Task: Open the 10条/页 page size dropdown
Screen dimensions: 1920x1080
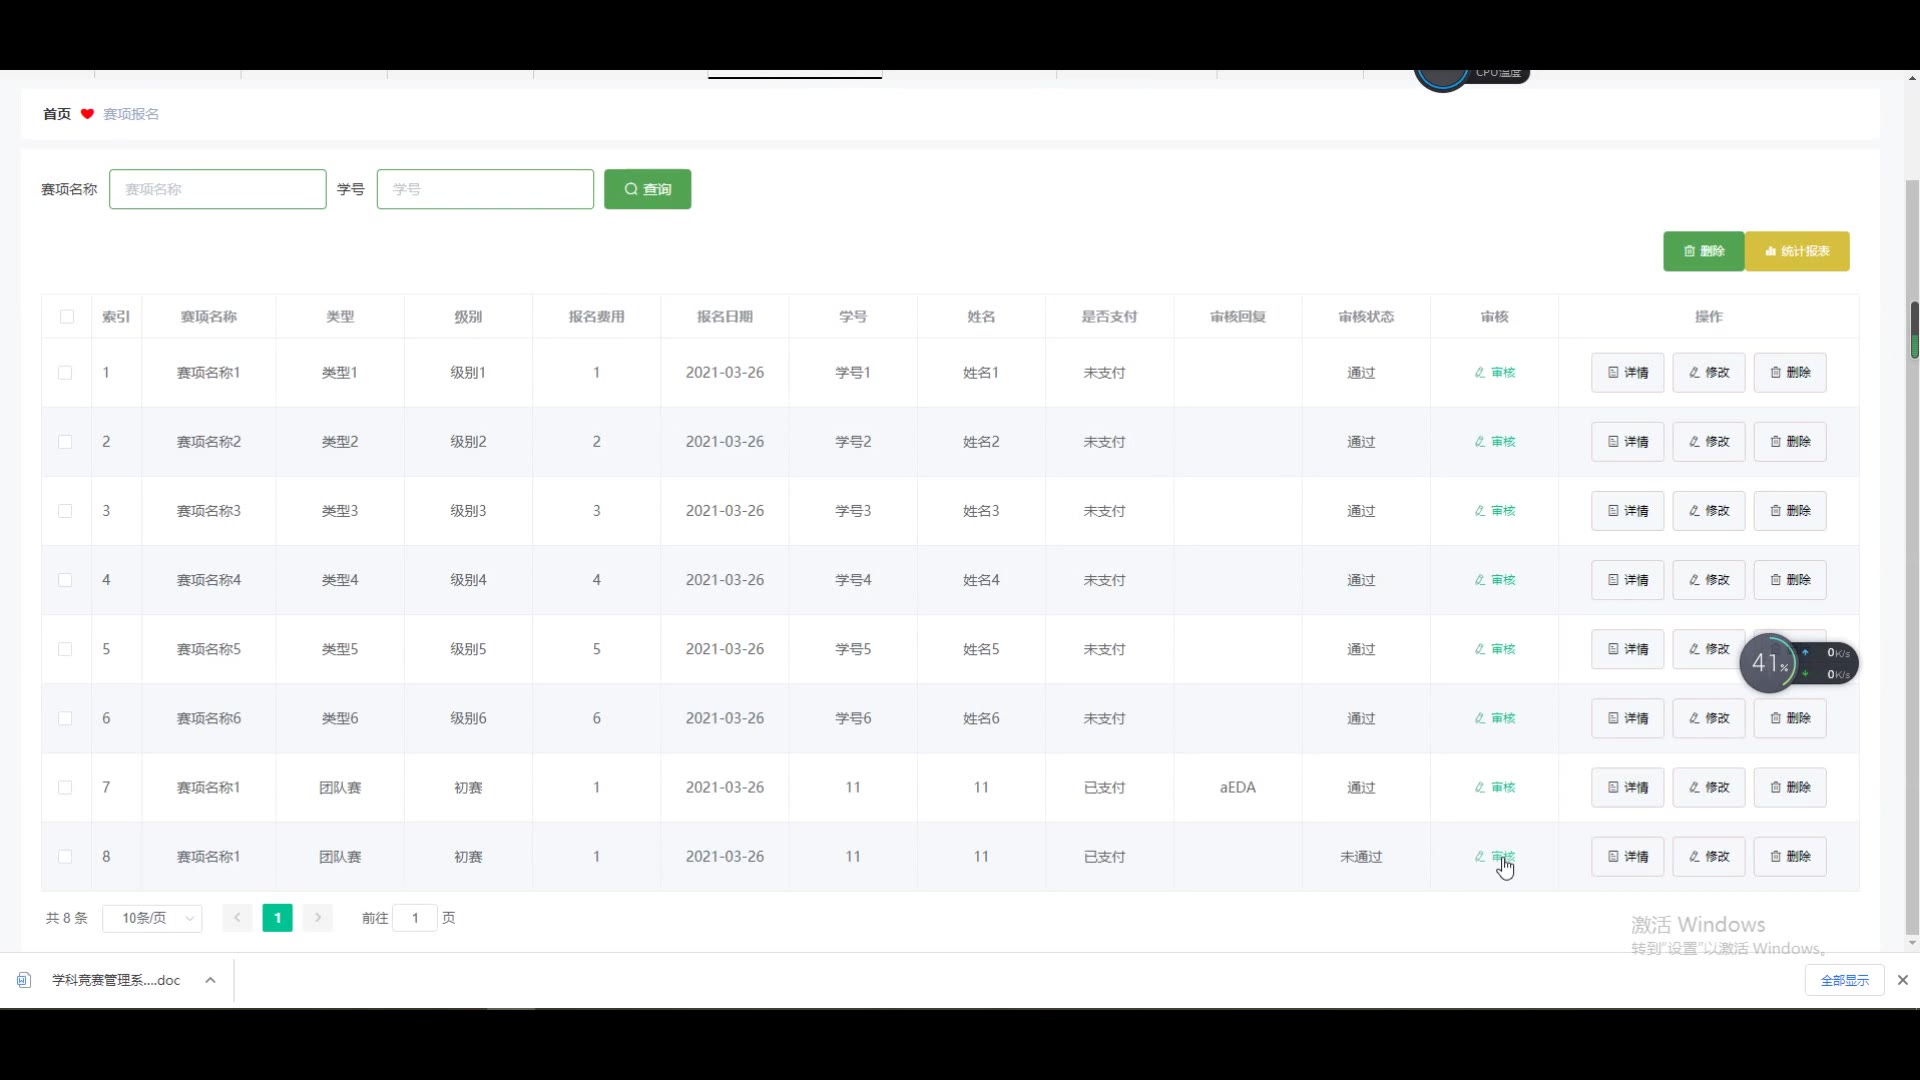Action: point(152,918)
